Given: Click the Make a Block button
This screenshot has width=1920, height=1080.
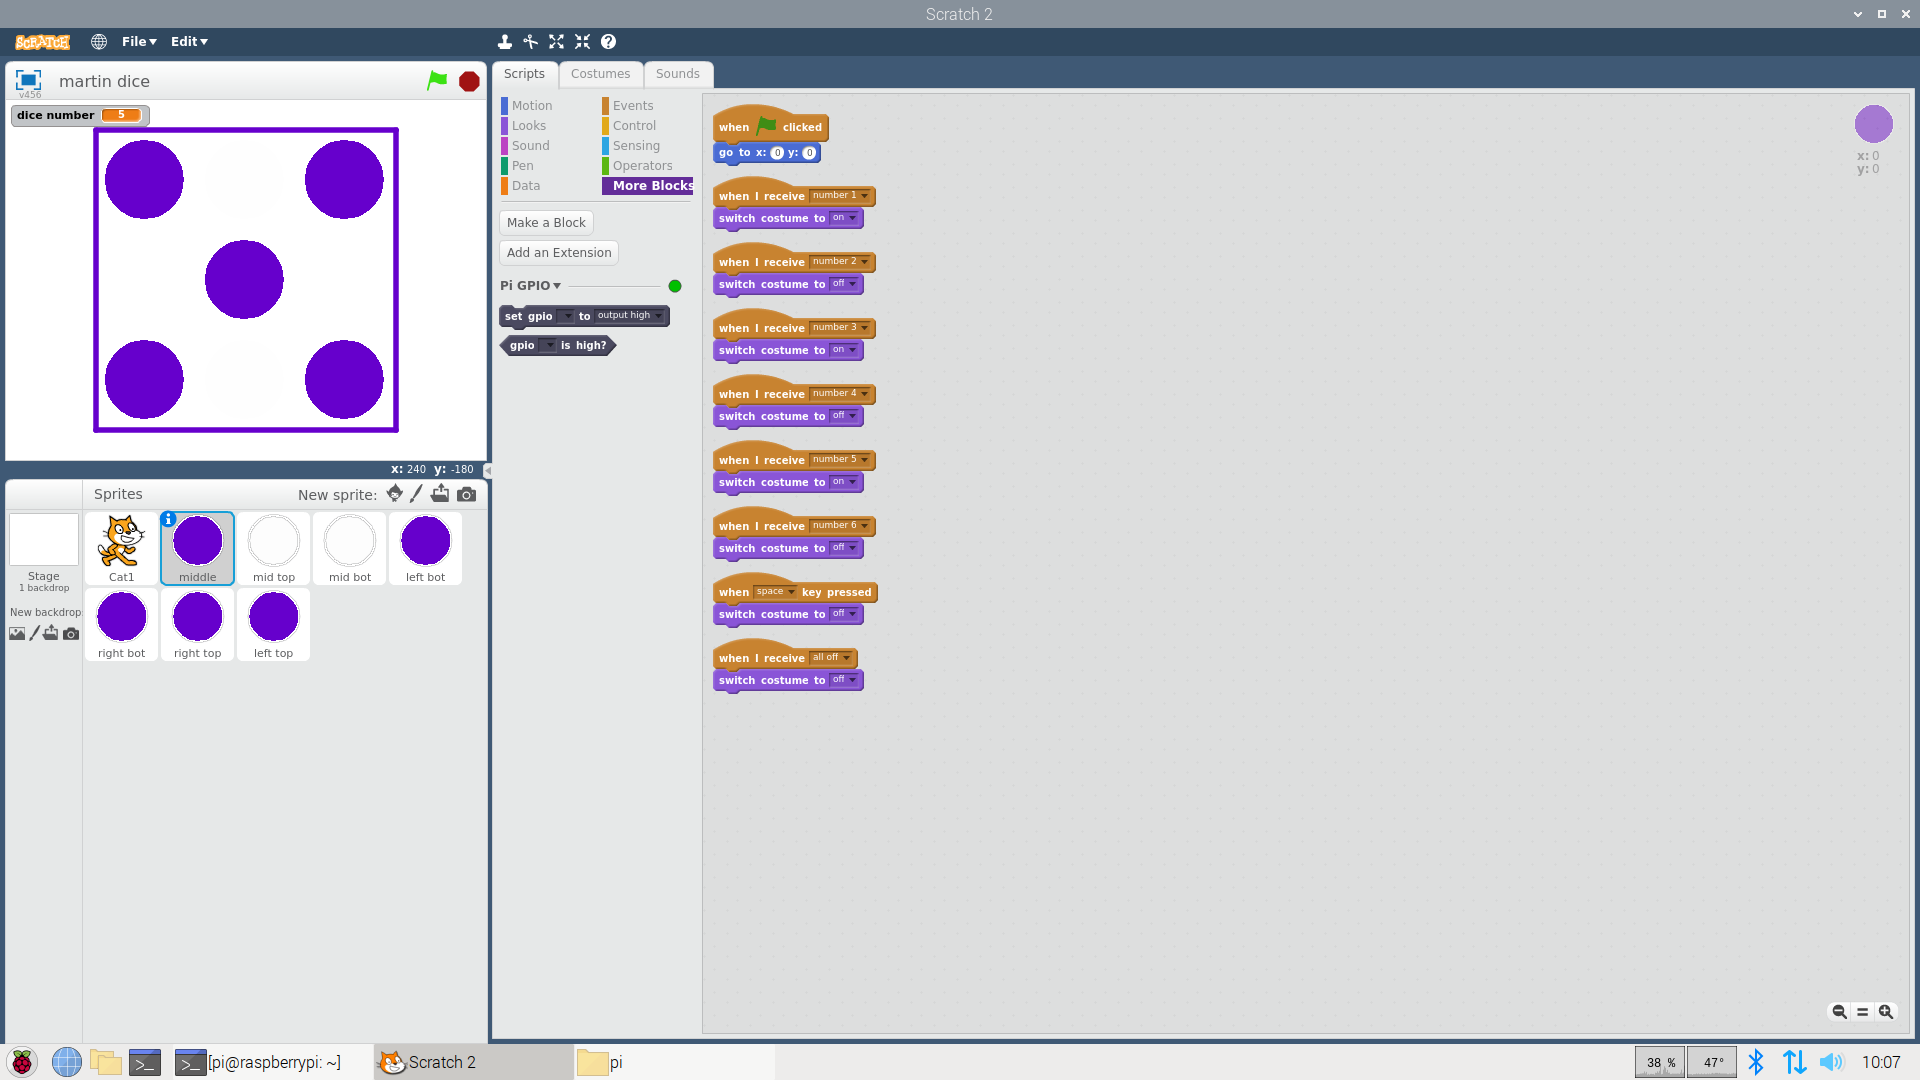Looking at the screenshot, I should click(546, 223).
